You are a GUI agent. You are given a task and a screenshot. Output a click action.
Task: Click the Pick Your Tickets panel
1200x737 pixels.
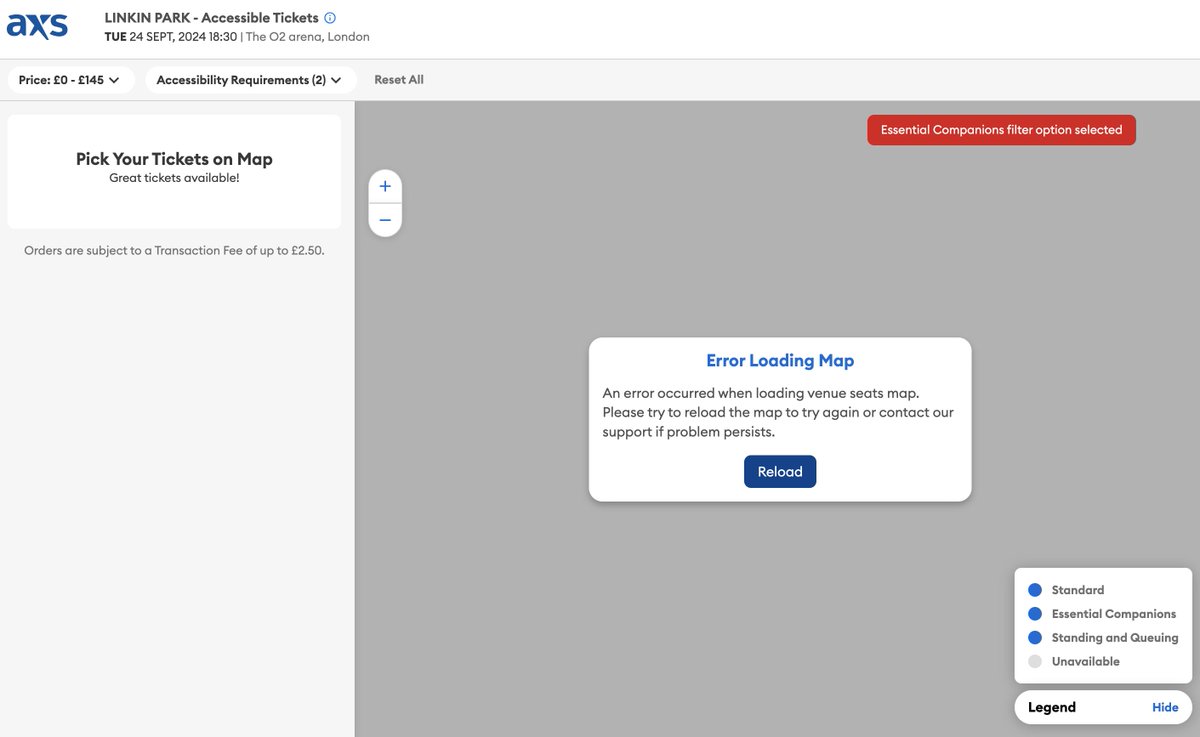click(174, 170)
